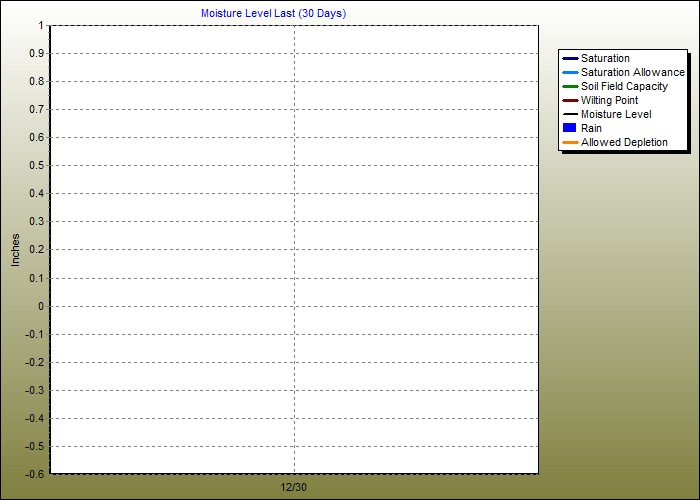Select the 12/30 date label on x-axis

[x=294, y=486]
